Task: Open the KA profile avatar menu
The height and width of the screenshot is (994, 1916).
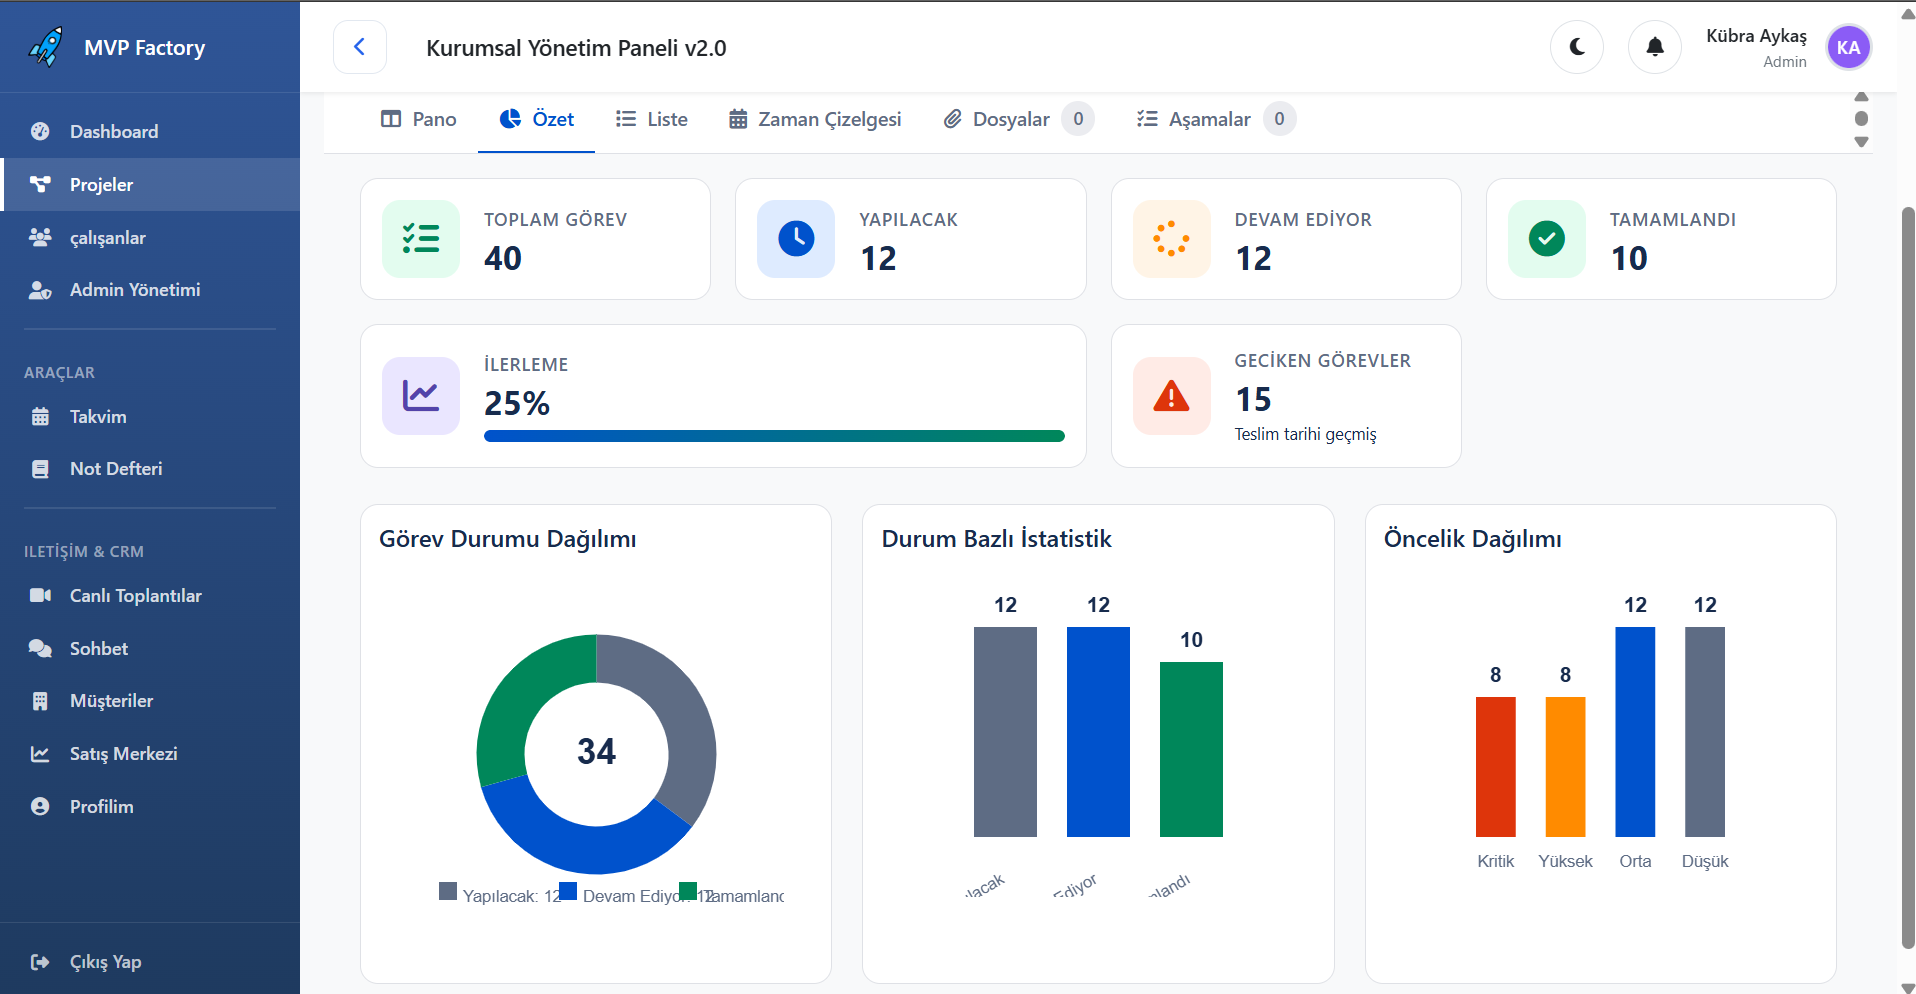Action: (x=1848, y=47)
